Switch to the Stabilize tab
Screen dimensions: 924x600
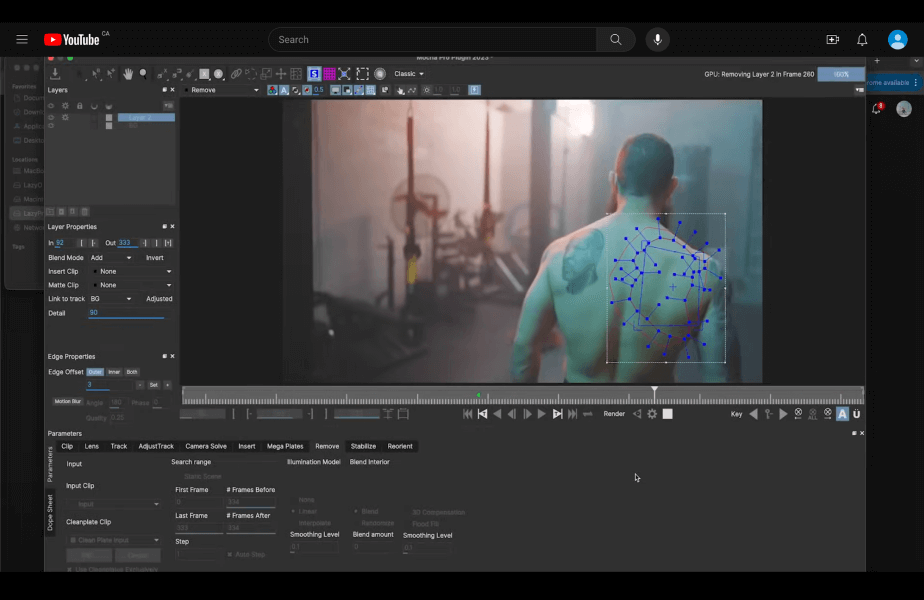(x=363, y=446)
